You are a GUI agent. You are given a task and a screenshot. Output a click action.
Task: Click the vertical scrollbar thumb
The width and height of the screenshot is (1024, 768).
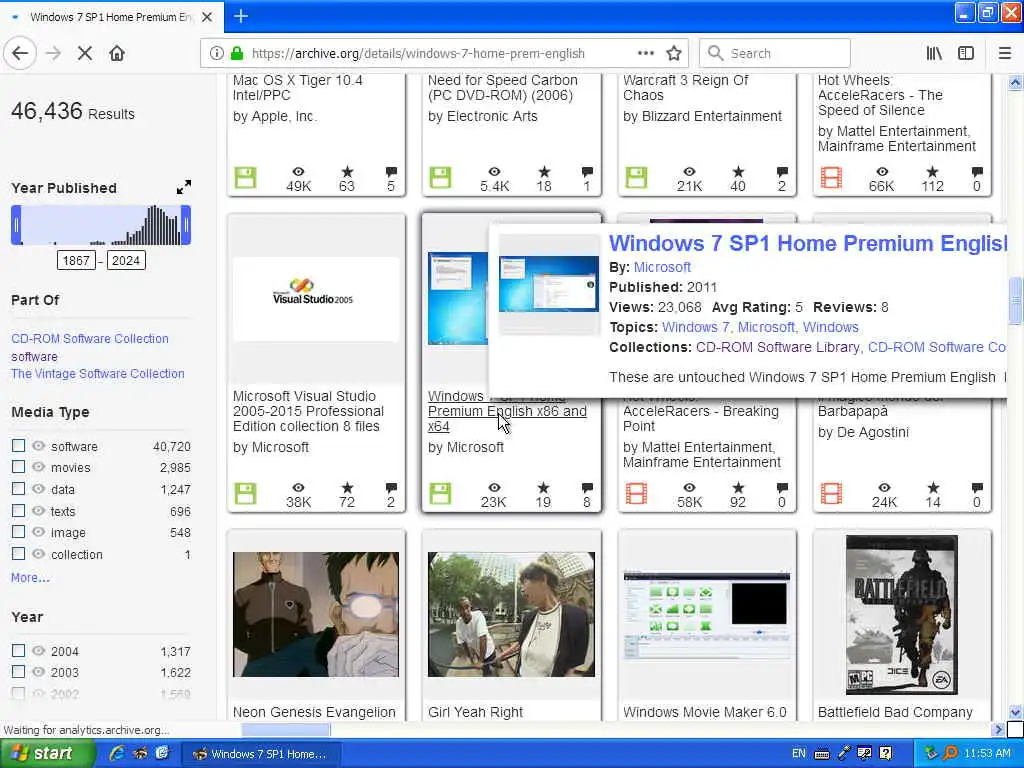coord(1015,300)
